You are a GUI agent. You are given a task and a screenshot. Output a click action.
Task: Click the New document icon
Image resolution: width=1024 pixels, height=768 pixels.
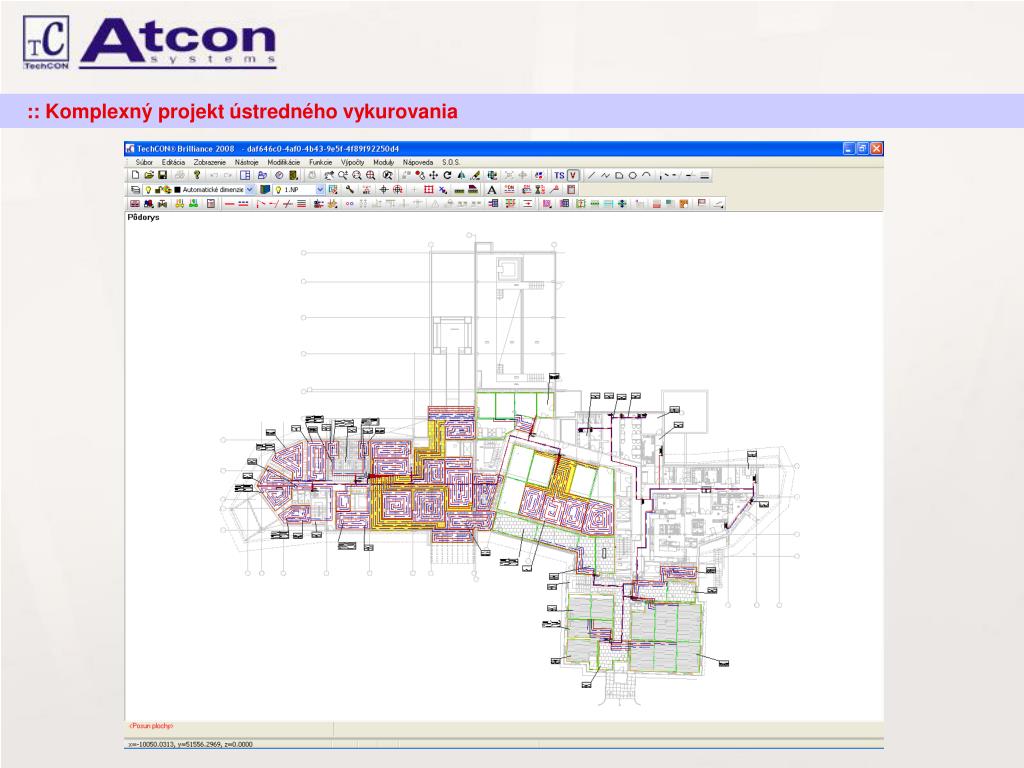coord(135,175)
